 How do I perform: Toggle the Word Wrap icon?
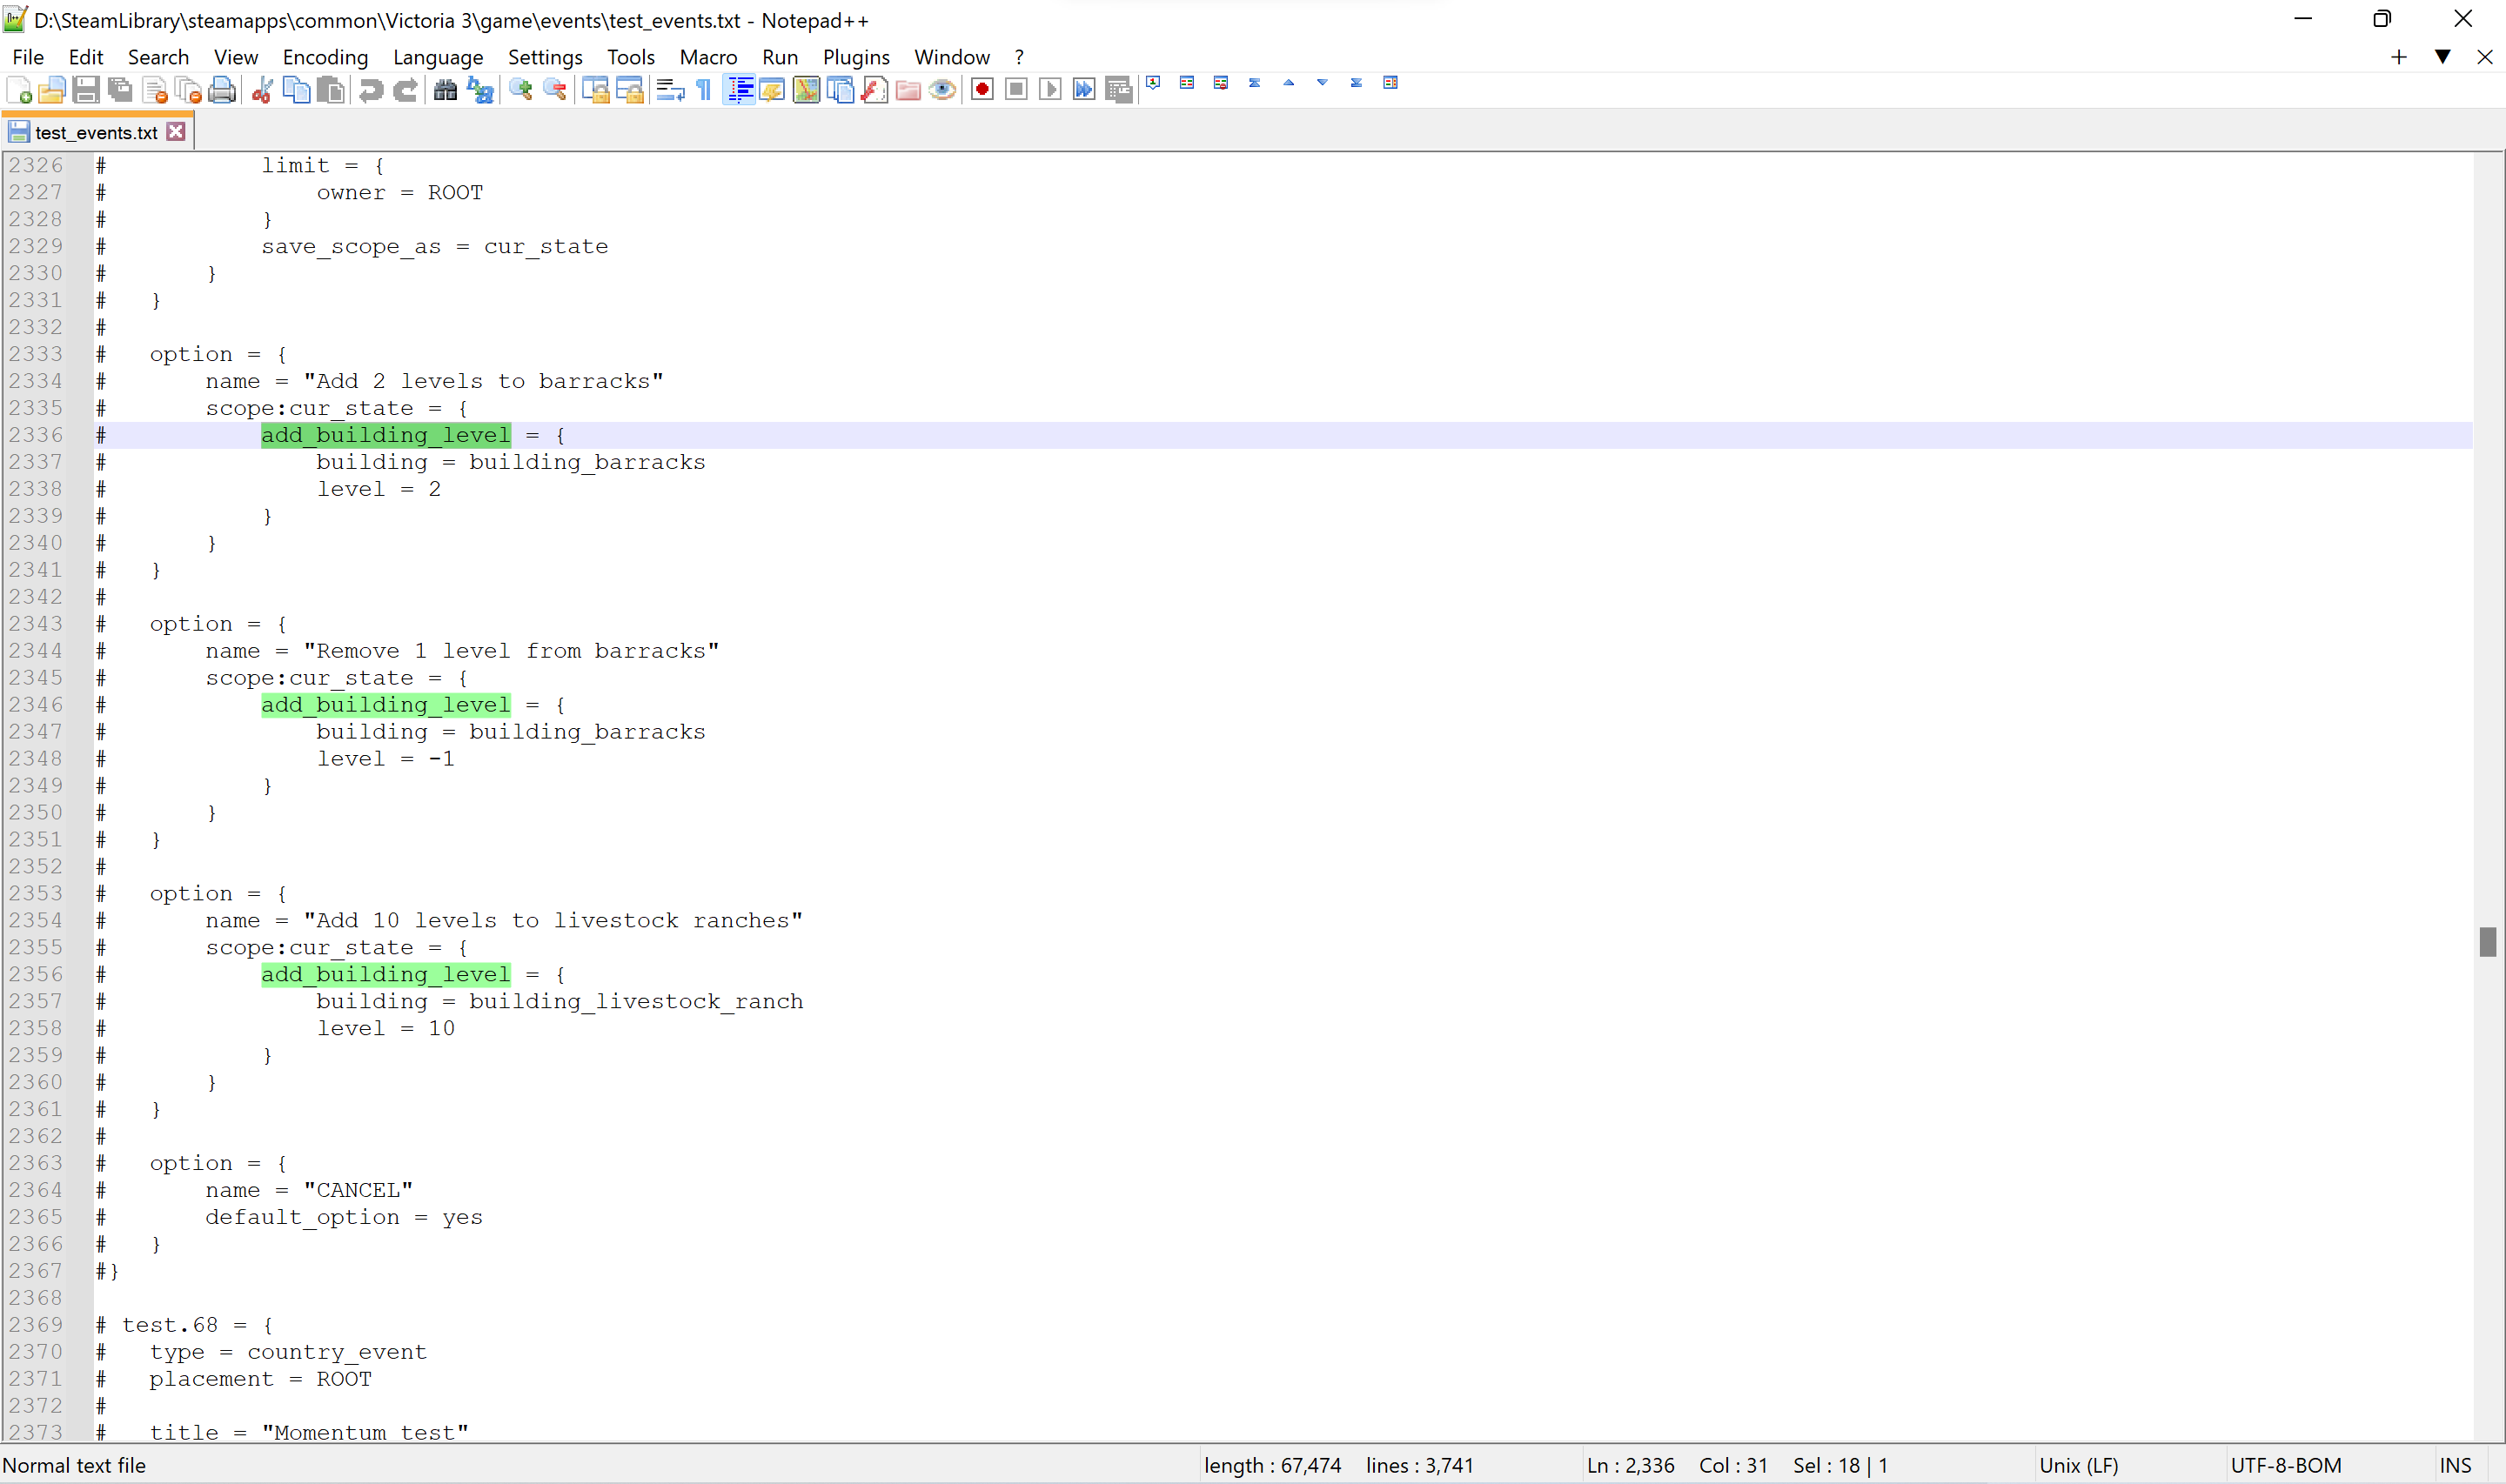[x=670, y=90]
